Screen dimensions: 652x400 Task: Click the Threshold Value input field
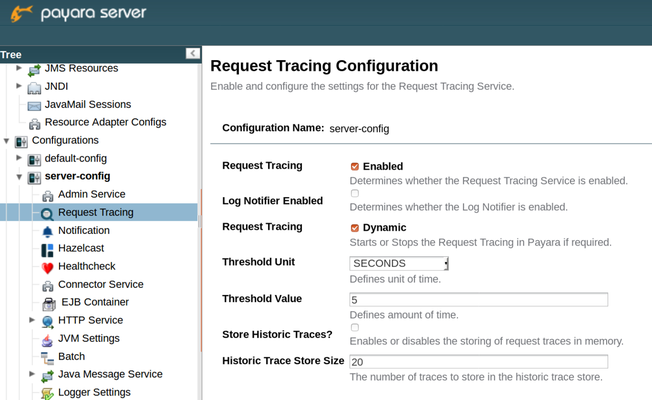click(x=478, y=300)
